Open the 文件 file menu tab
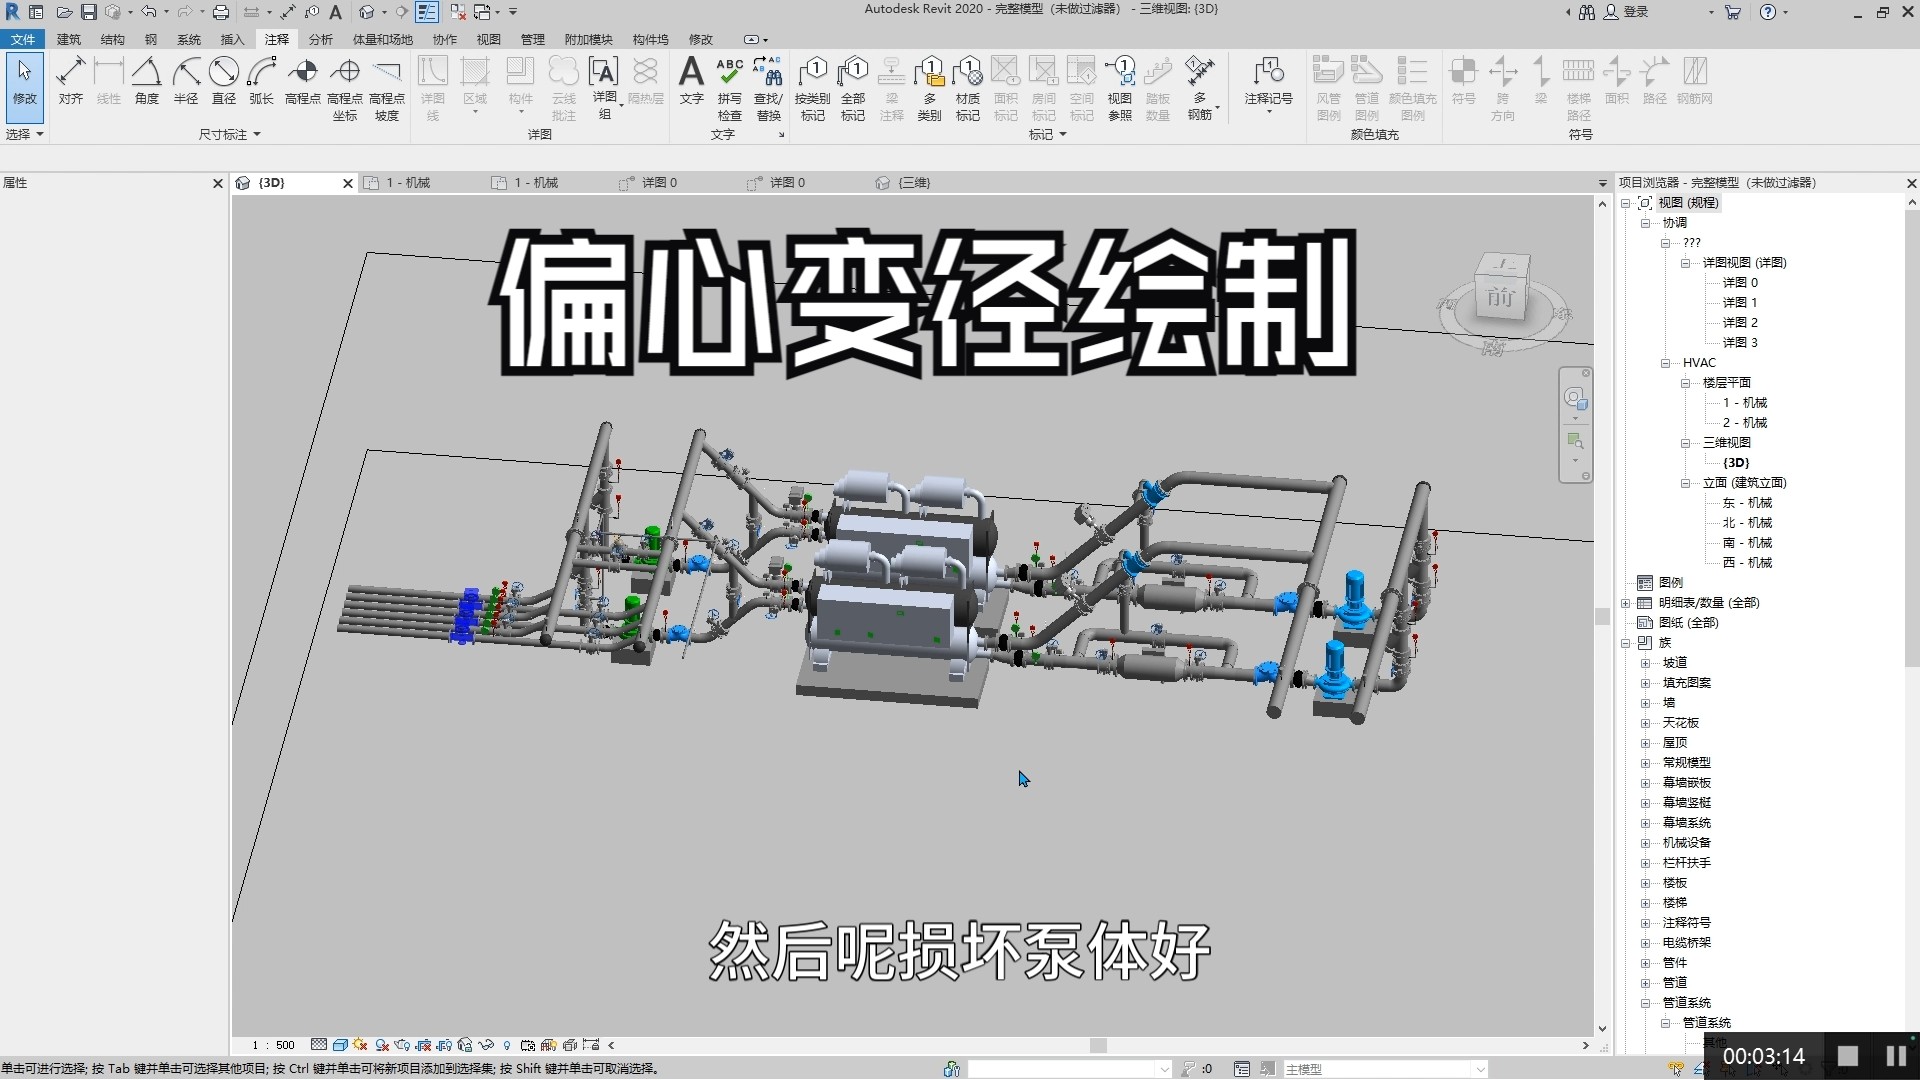The image size is (1920, 1080). pyautogui.click(x=22, y=39)
